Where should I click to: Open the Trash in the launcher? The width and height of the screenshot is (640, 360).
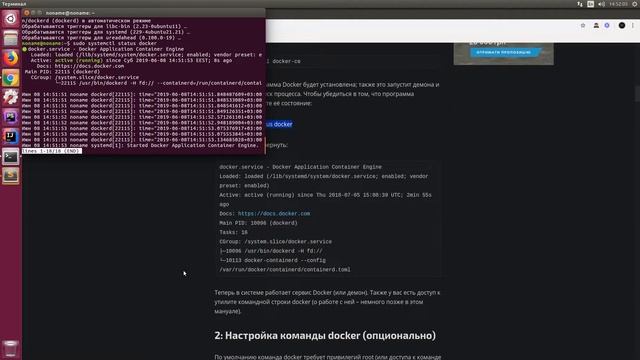point(11,349)
